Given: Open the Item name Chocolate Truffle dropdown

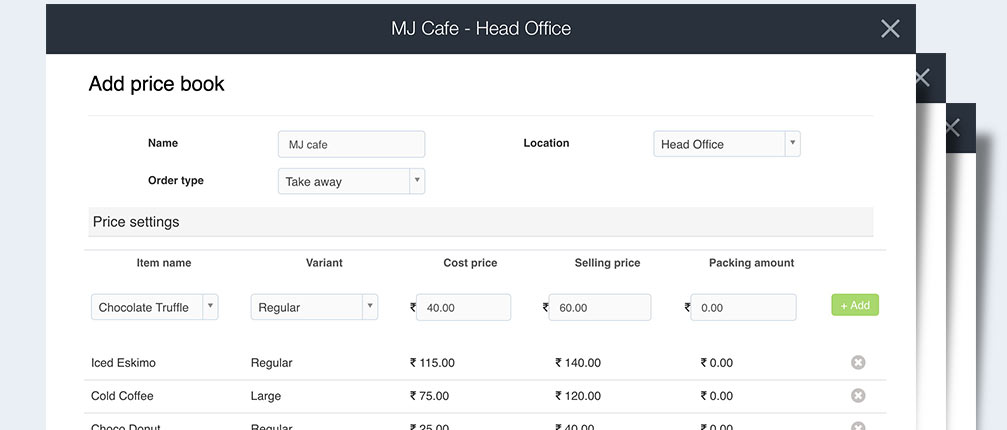Looking at the screenshot, I should pyautogui.click(x=154, y=307).
